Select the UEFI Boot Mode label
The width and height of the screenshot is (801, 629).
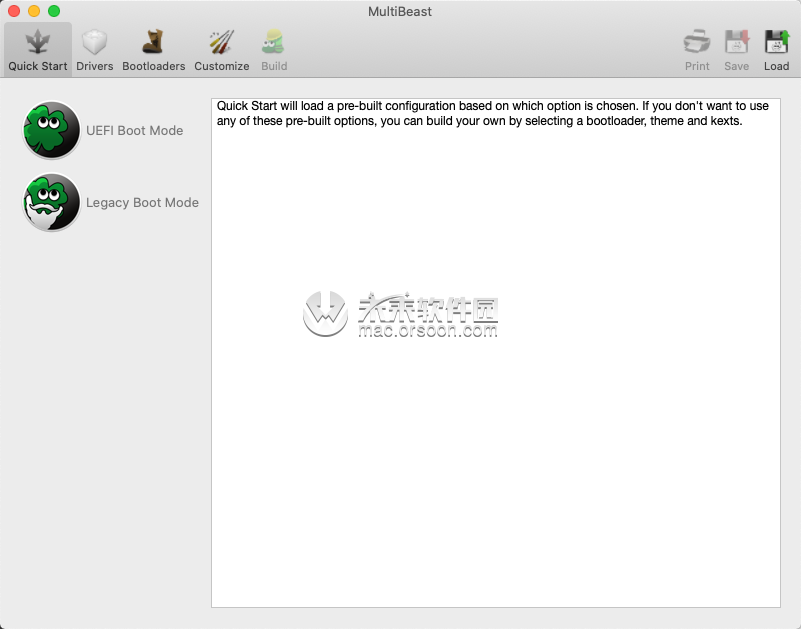tap(134, 130)
